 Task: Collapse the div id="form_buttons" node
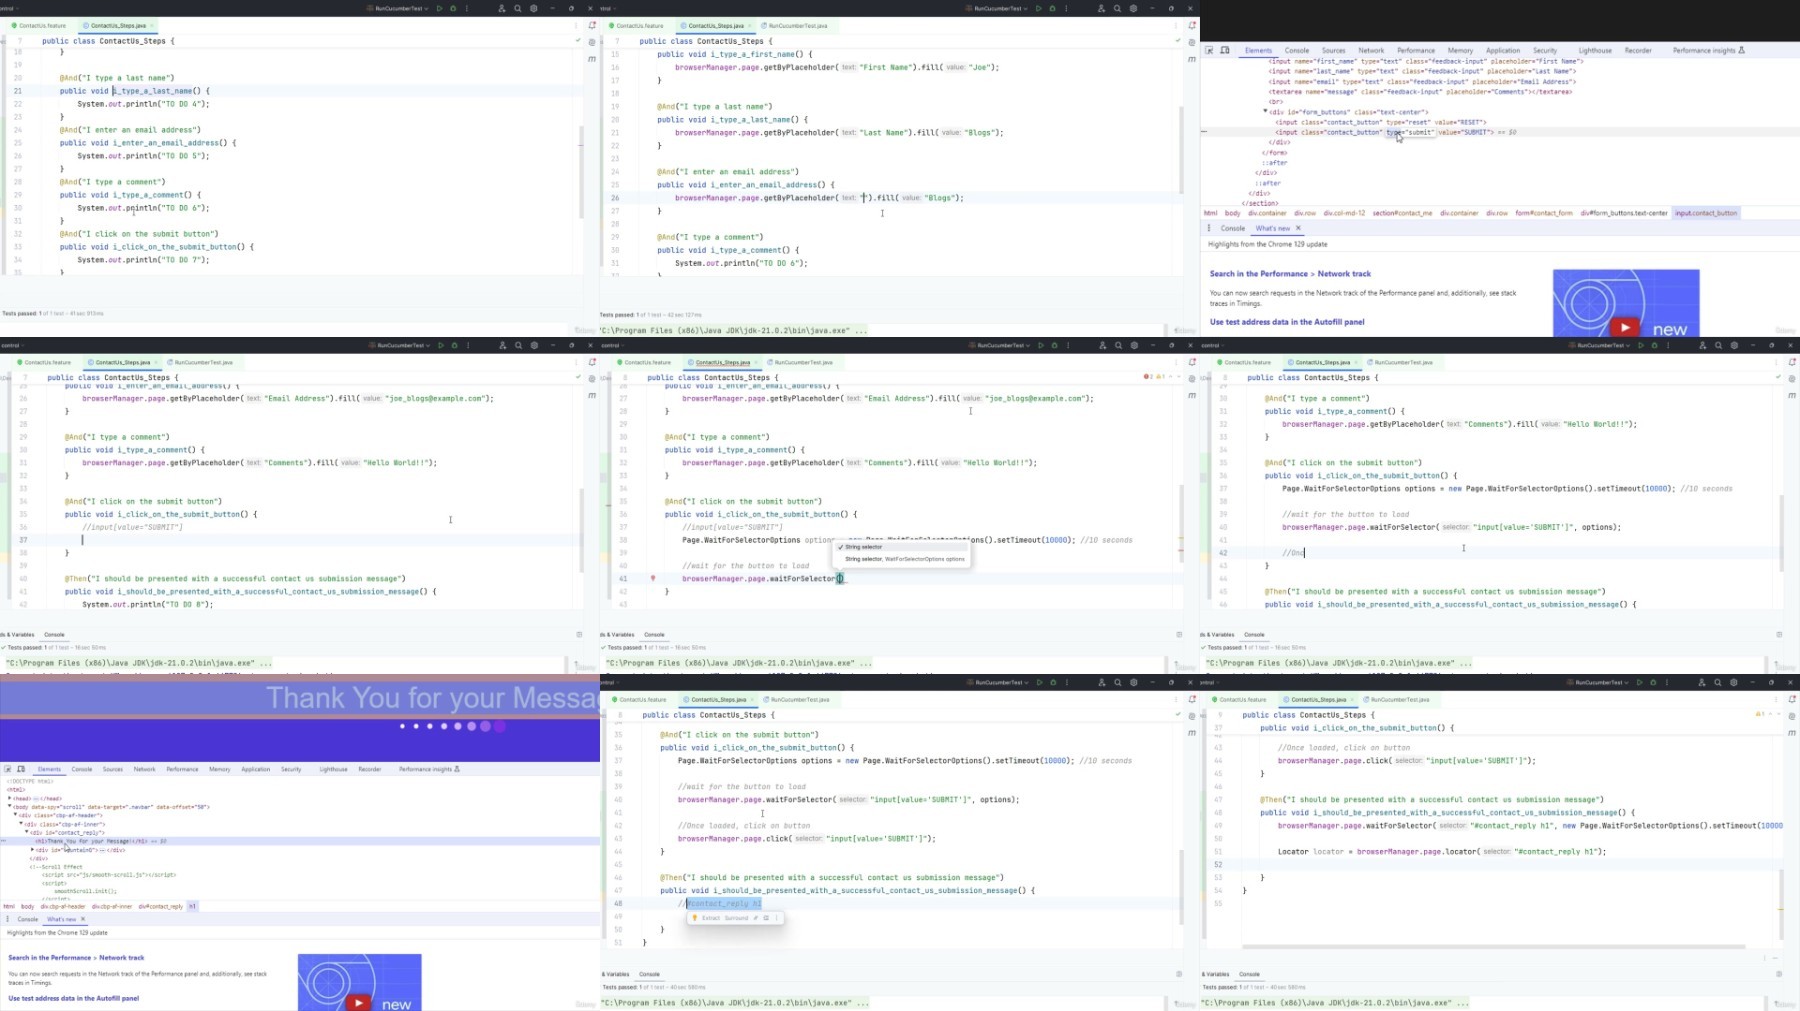point(1265,112)
